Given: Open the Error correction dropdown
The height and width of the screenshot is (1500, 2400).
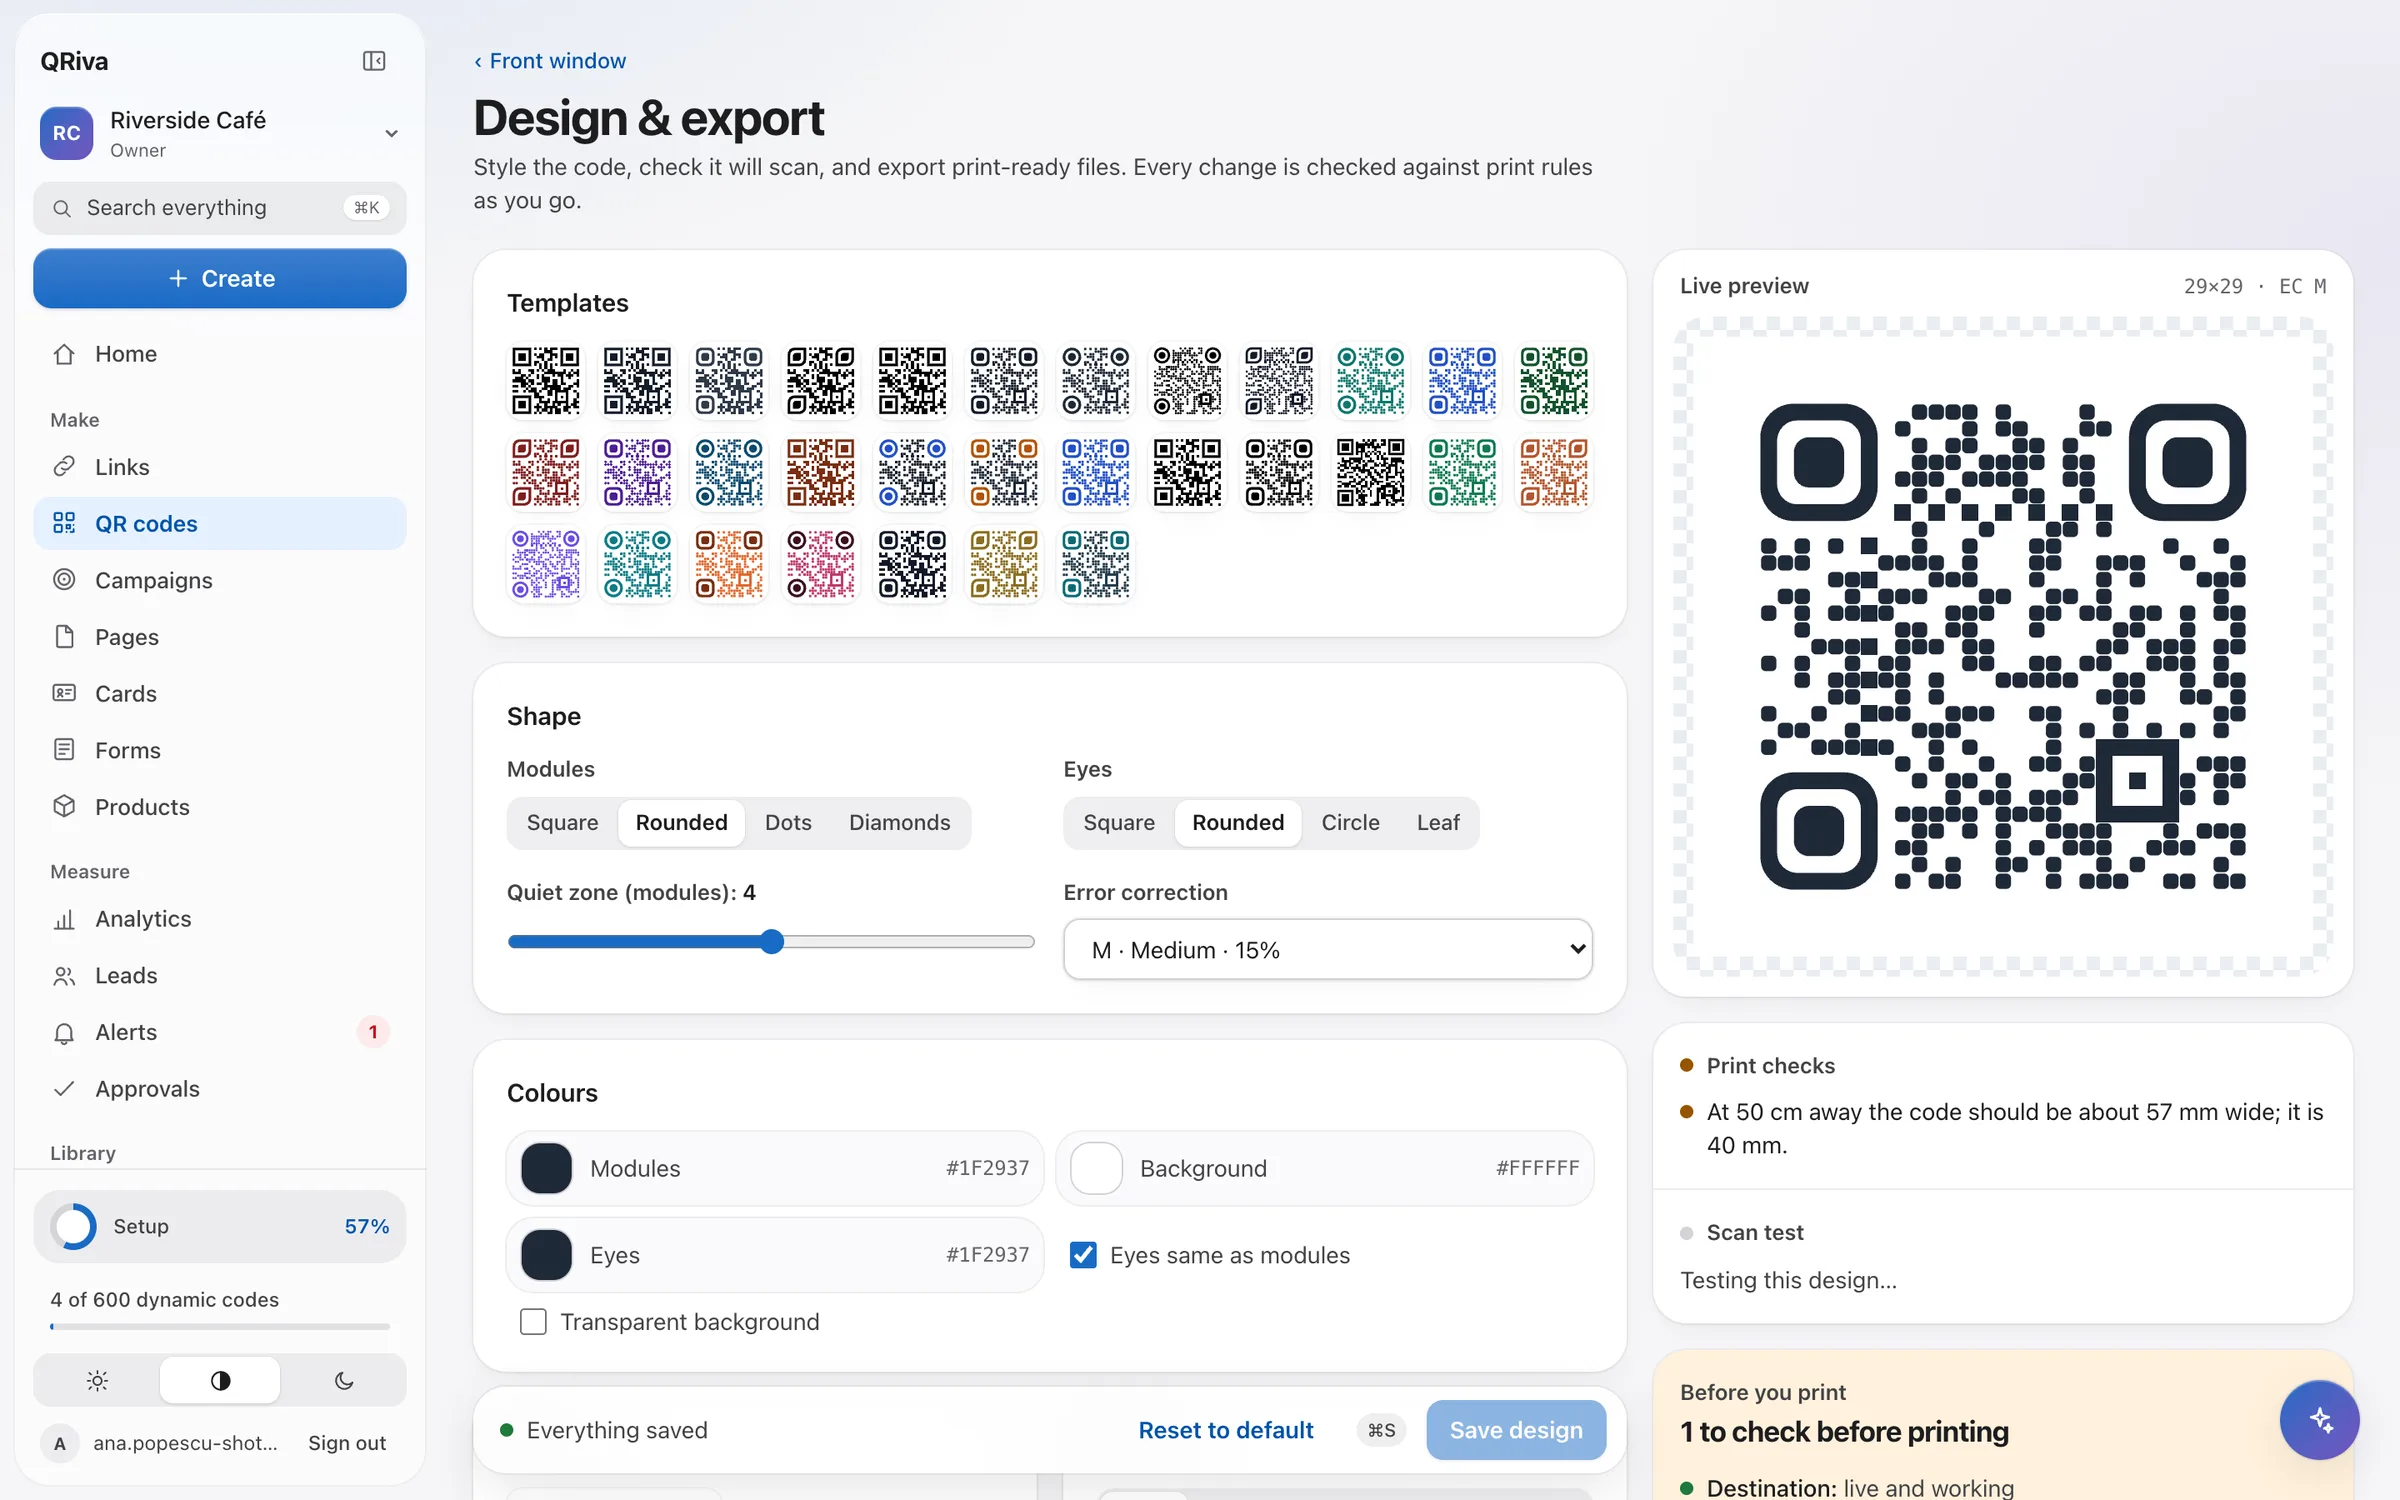Looking at the screenshot, I should [1328, 950].
